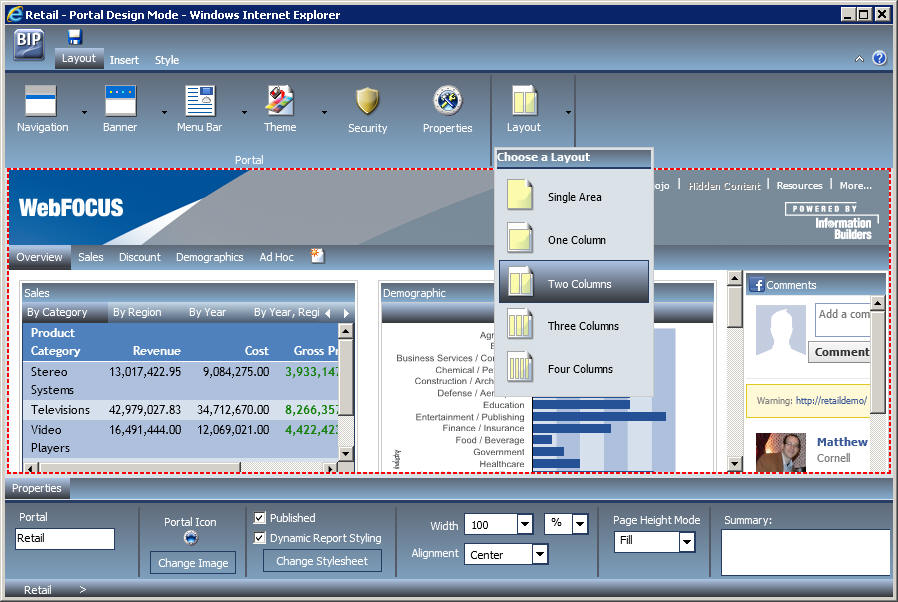Image resolution: width=898 pixels, height=602 pixels.
Task: Open the Page Height Mode dropdown
Action: pyautogui.click(x=687, y=542)
